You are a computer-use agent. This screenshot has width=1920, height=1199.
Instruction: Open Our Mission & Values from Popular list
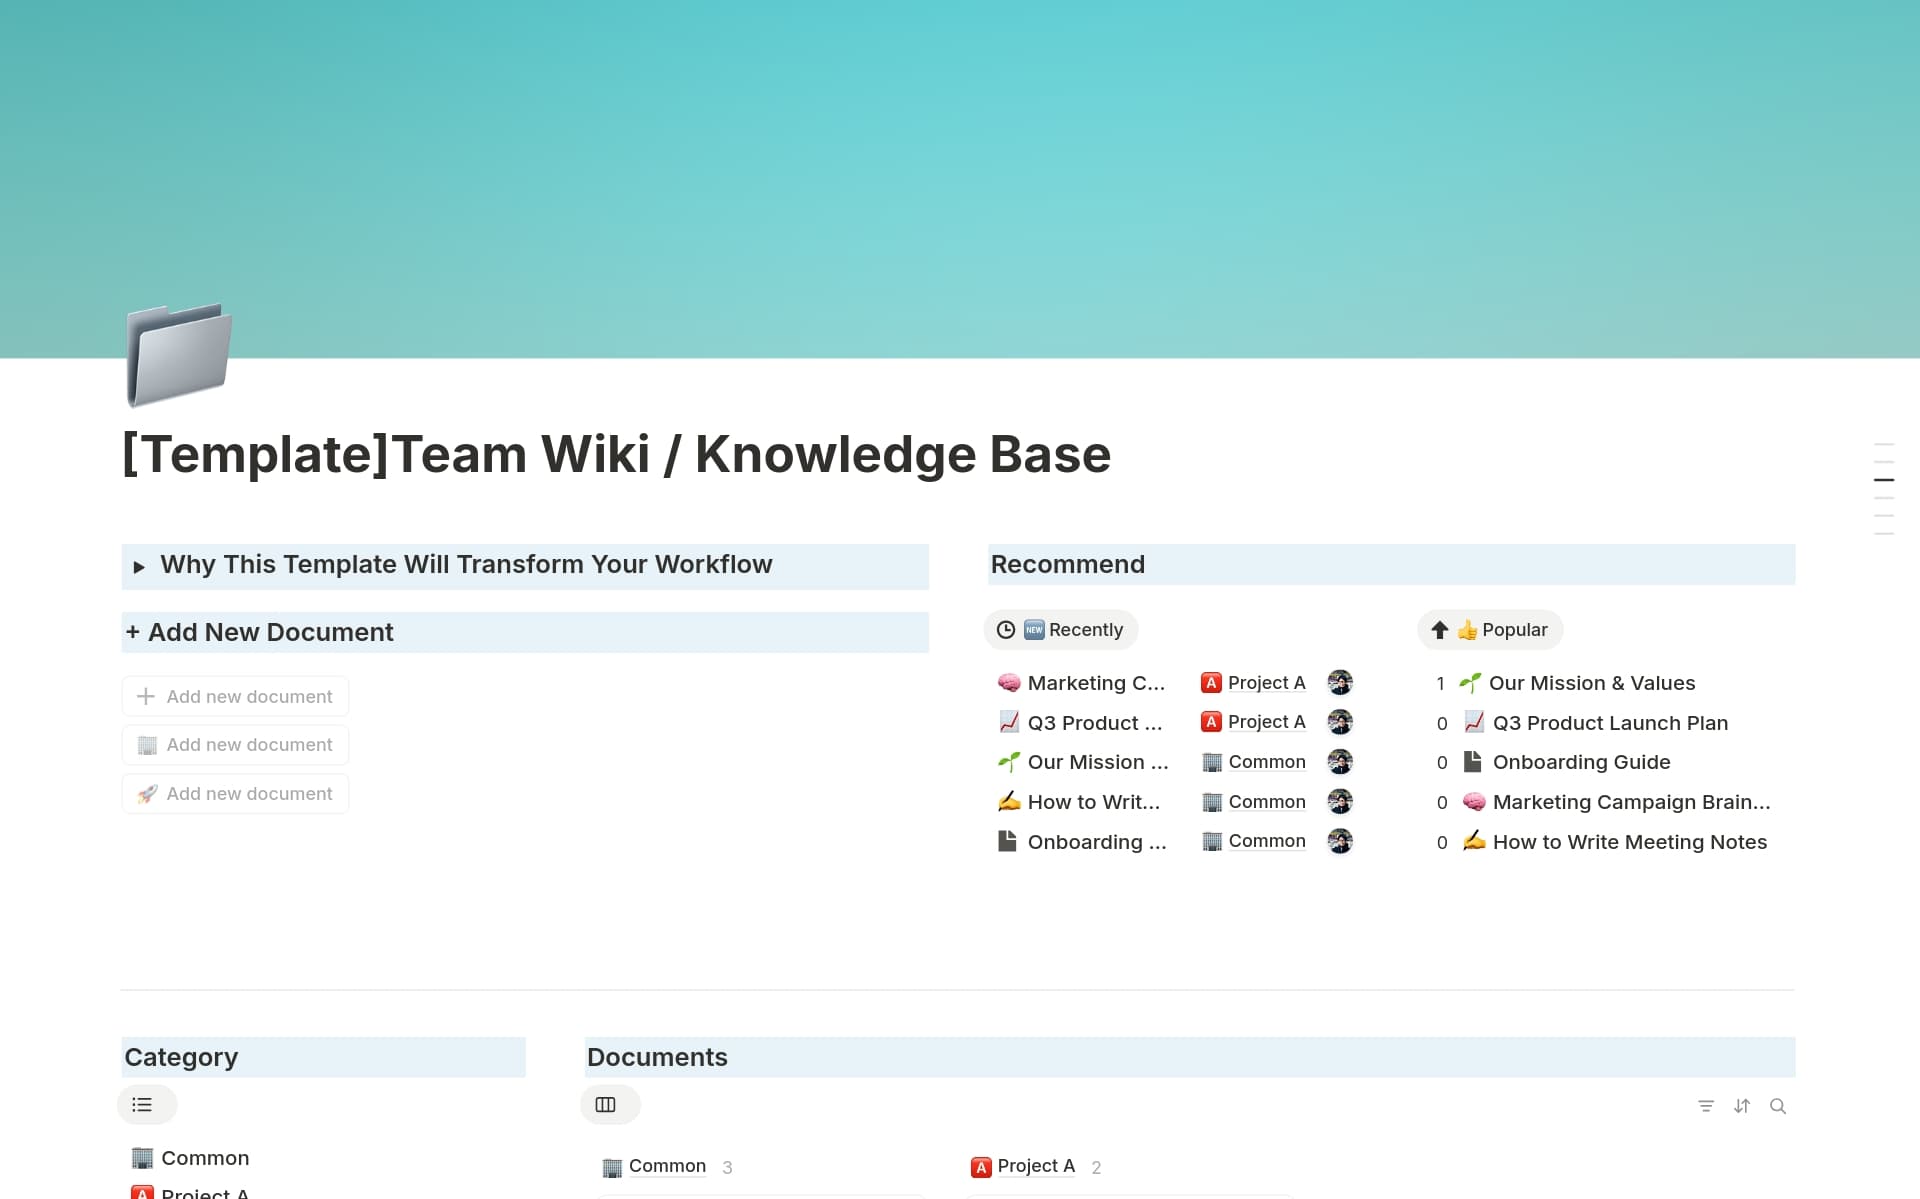(1592, 682)
